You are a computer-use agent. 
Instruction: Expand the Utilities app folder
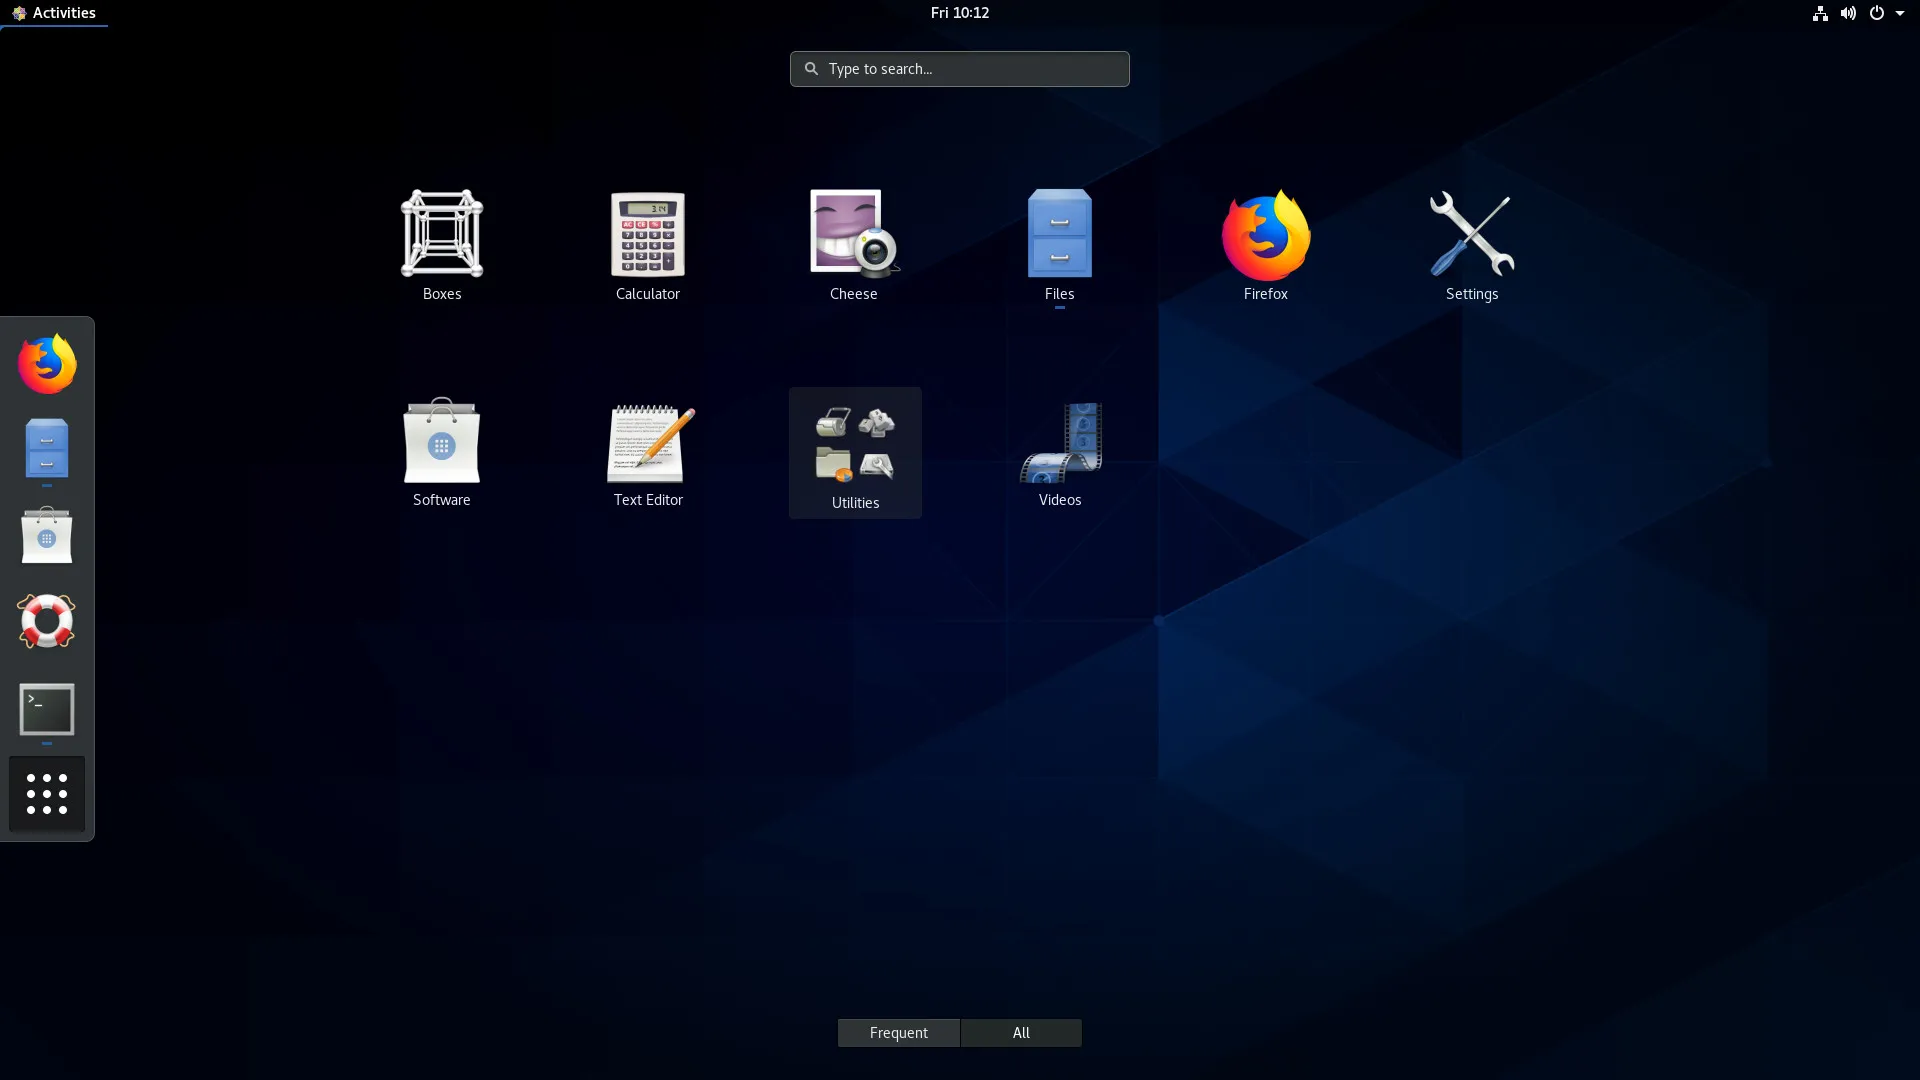pyautogui.click(x=855, y=451)
